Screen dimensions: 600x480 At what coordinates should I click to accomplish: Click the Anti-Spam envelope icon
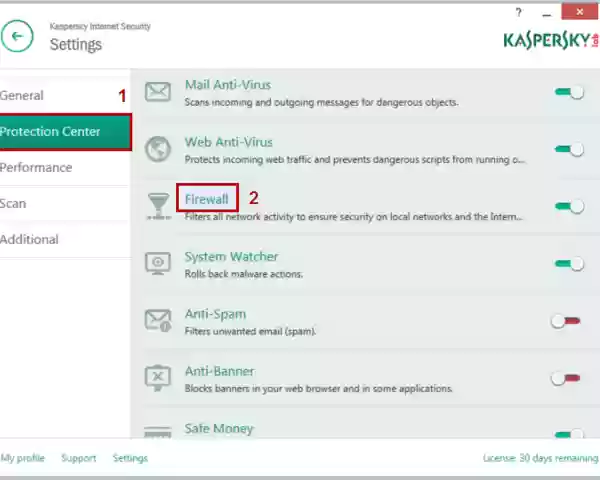(158, 320)
